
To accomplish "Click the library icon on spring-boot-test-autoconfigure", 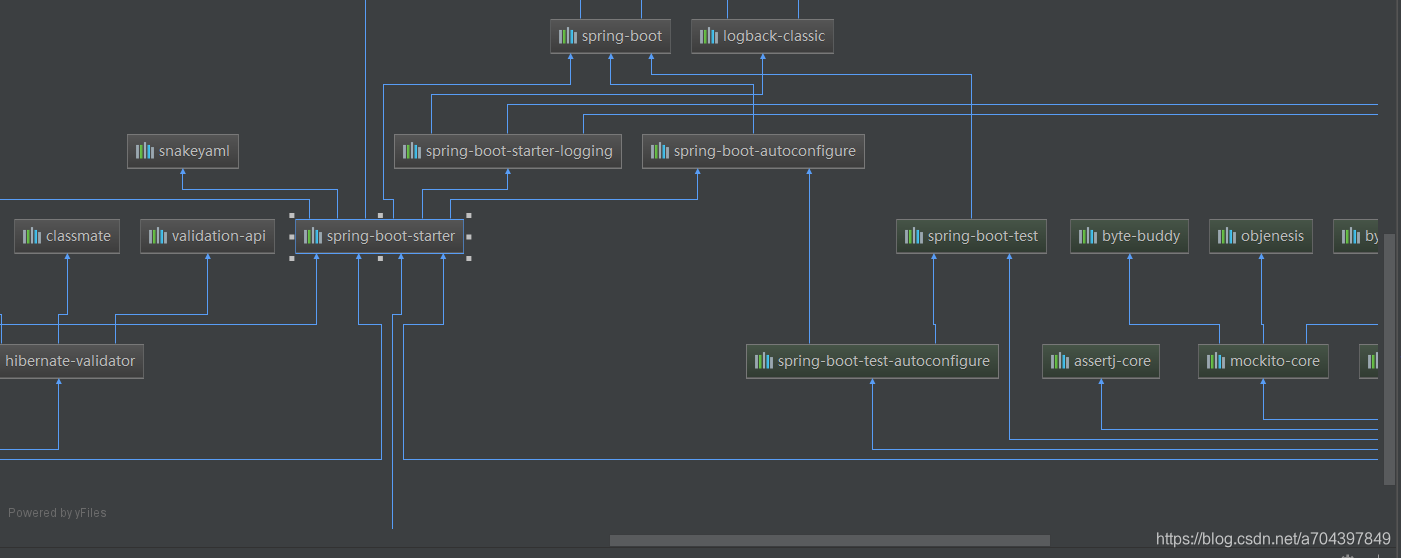I will click(764, 361).
